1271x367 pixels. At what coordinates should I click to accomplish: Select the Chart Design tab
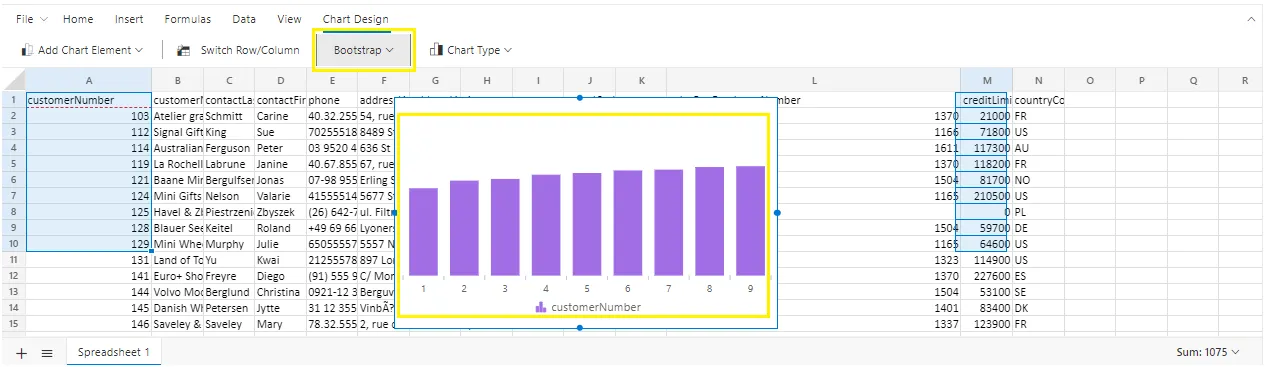coord(356,19)
